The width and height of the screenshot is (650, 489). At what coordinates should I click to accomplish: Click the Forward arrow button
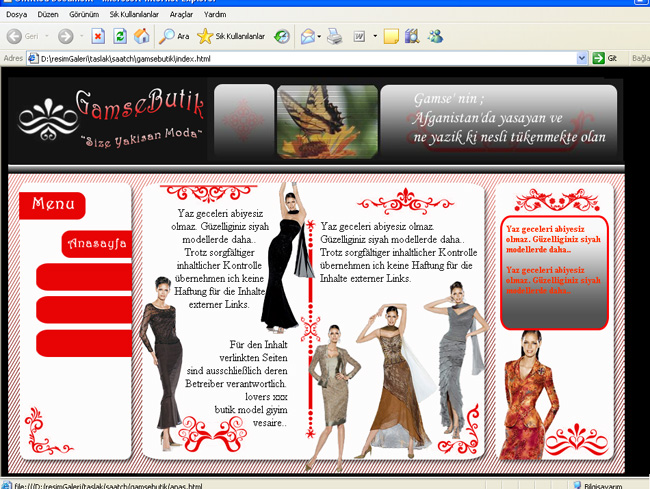coord(65,36)
